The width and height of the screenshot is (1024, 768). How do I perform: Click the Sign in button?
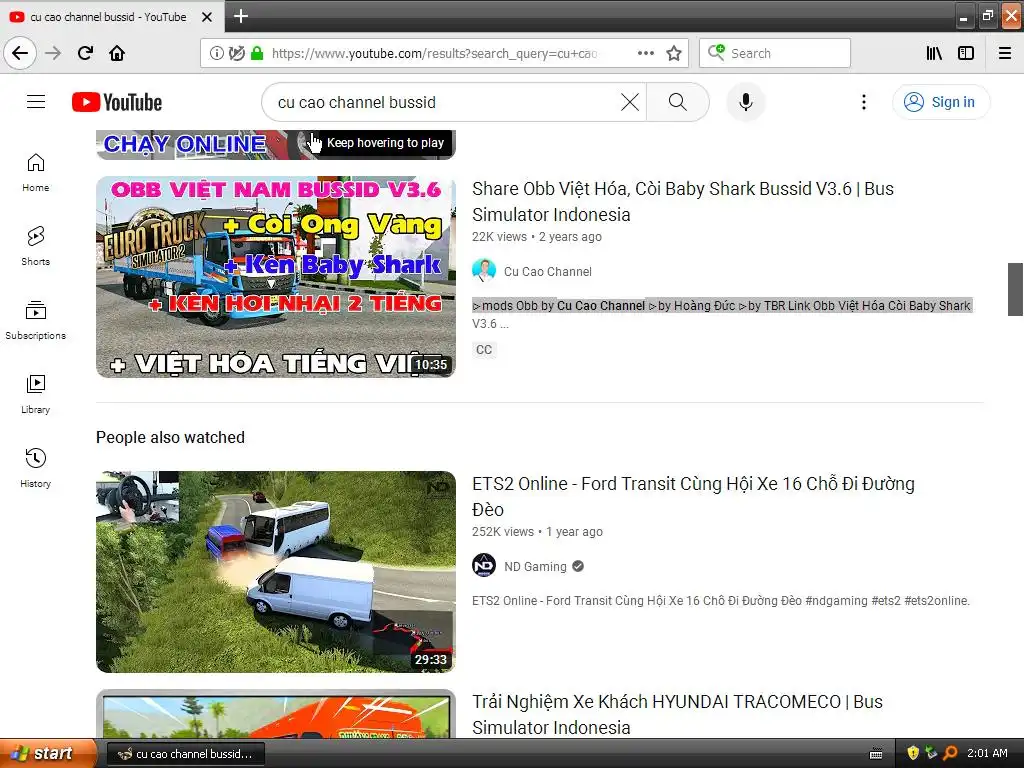pyautogui.click(x=941, y=103)
